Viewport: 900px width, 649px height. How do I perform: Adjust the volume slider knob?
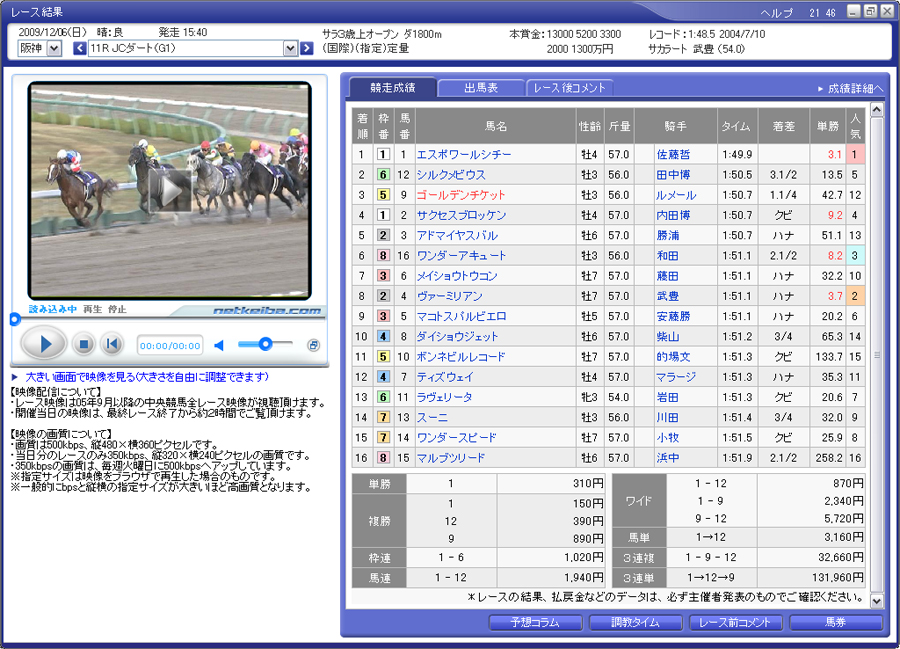point(265,344)
